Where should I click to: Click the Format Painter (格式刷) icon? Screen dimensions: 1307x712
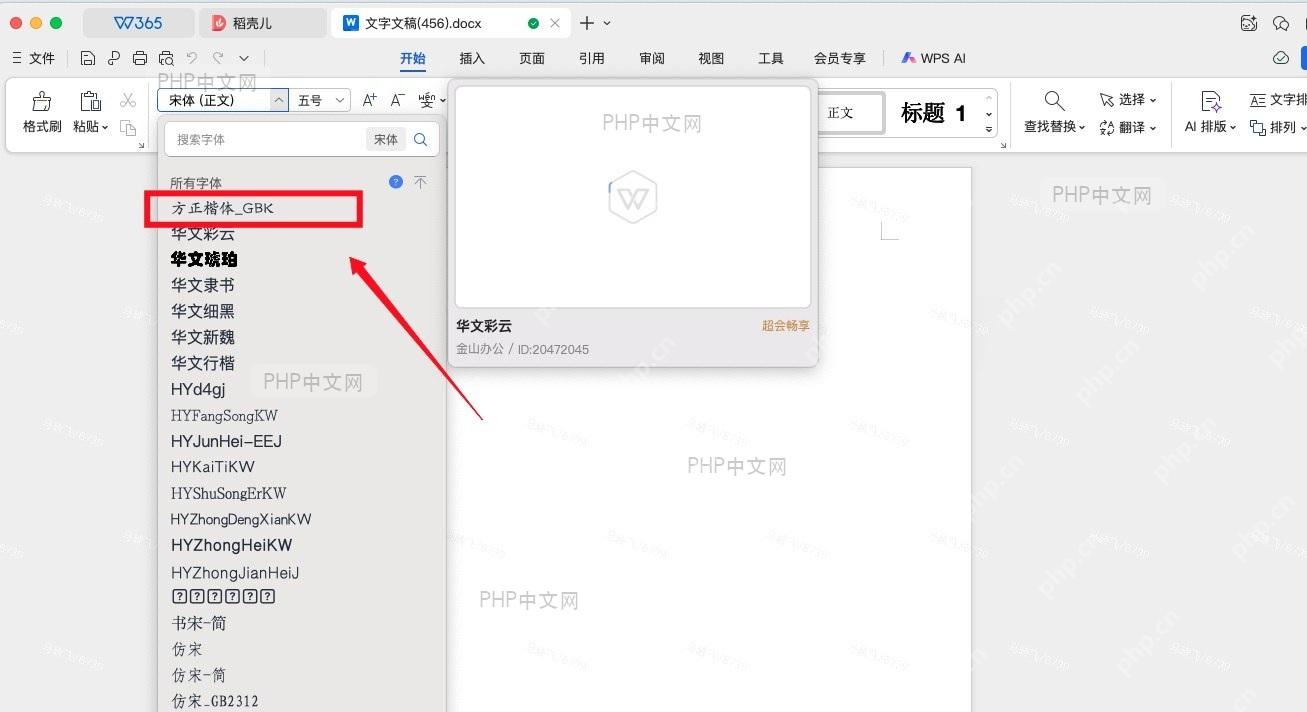tap(42, 101)
